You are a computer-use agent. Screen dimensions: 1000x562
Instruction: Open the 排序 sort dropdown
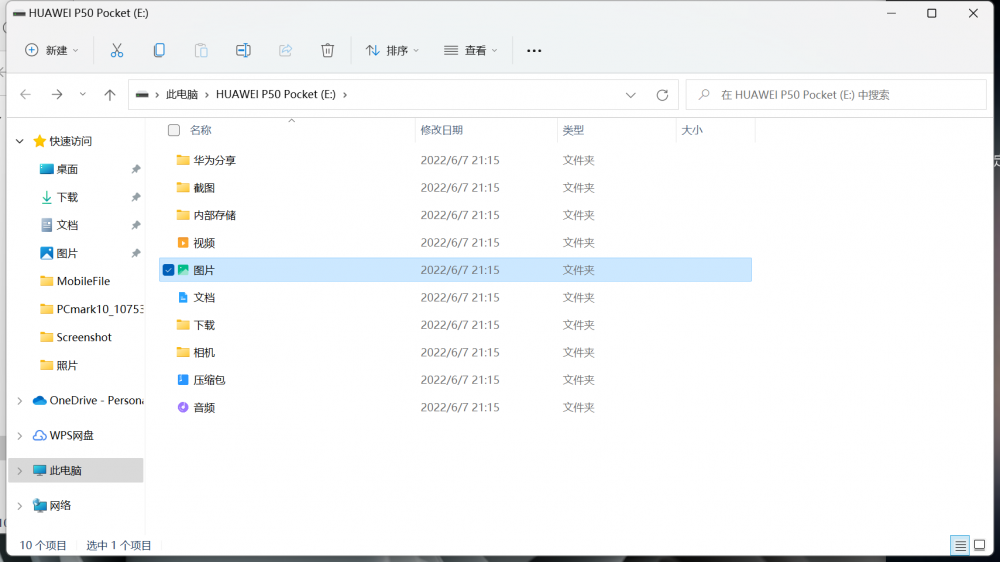click(x=392, y=50)
